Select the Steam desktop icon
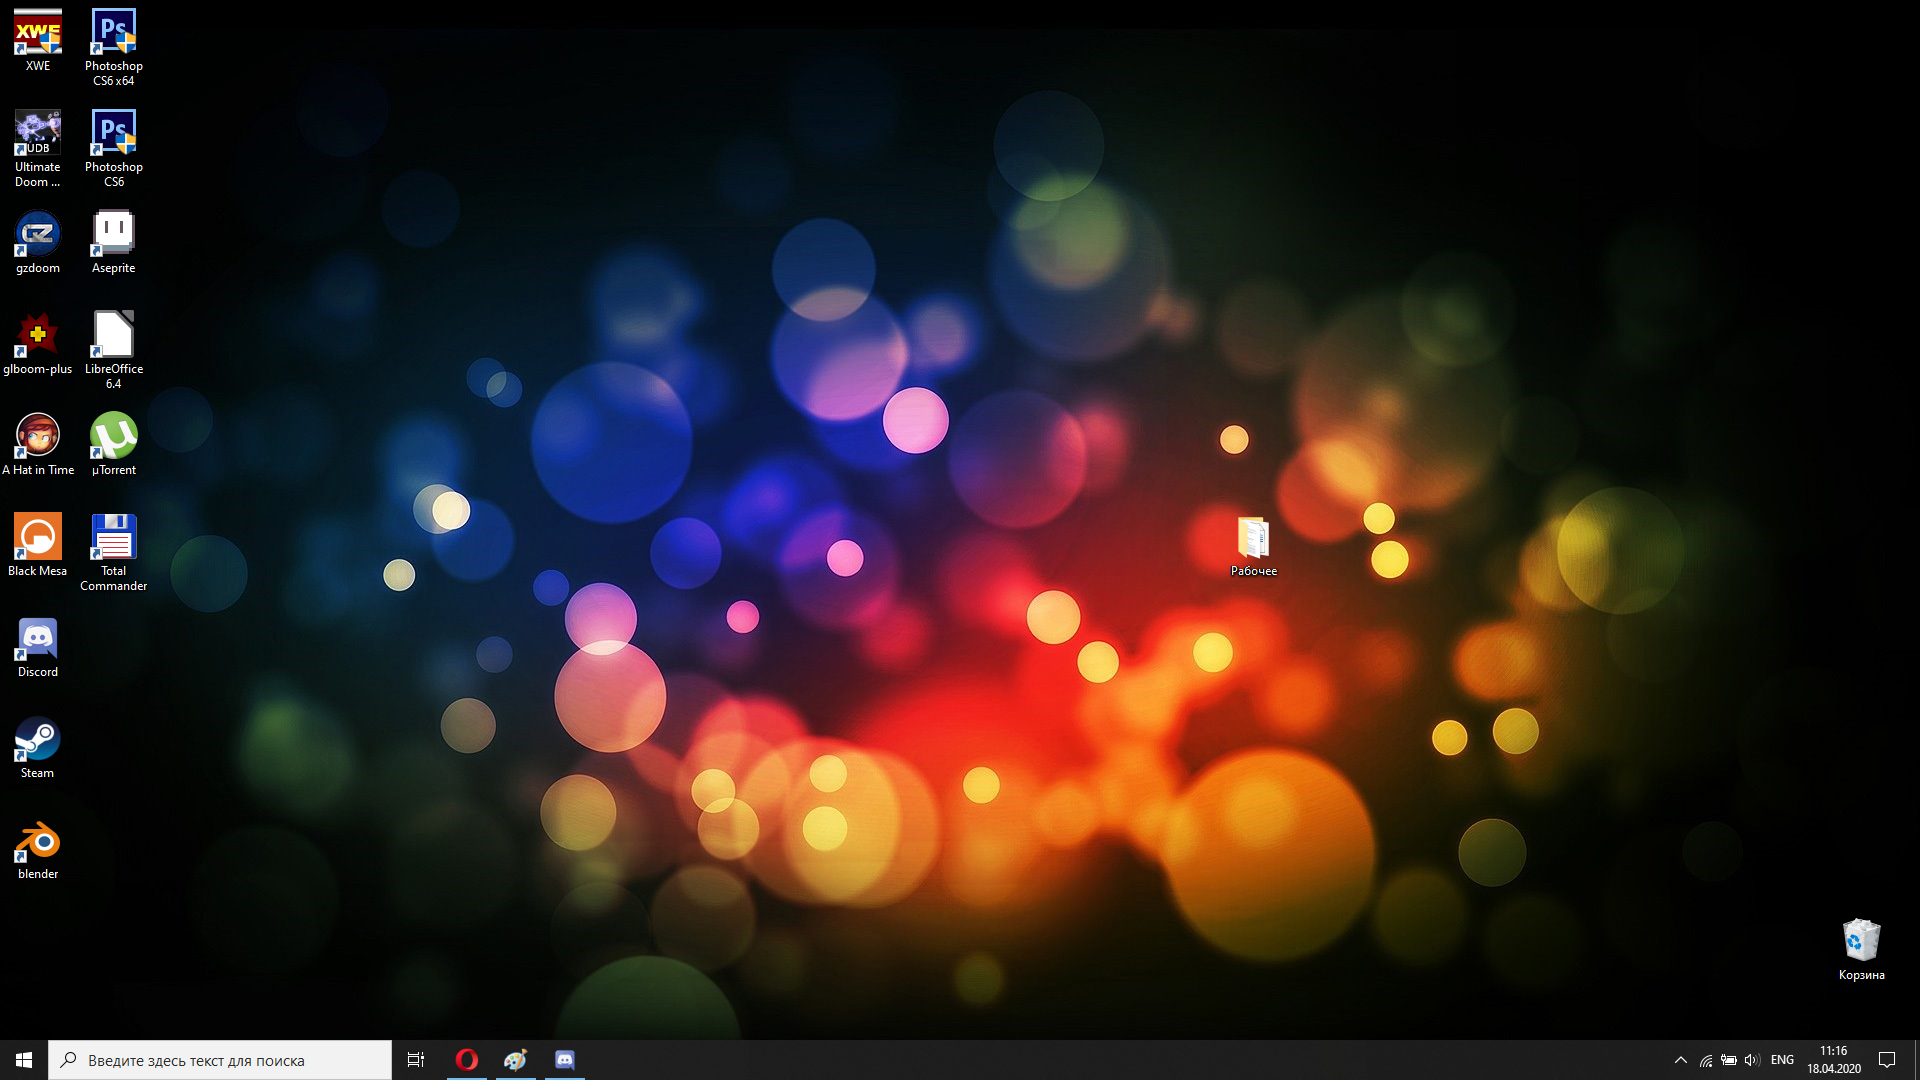 pyautogui.click(x=38, y=747)
